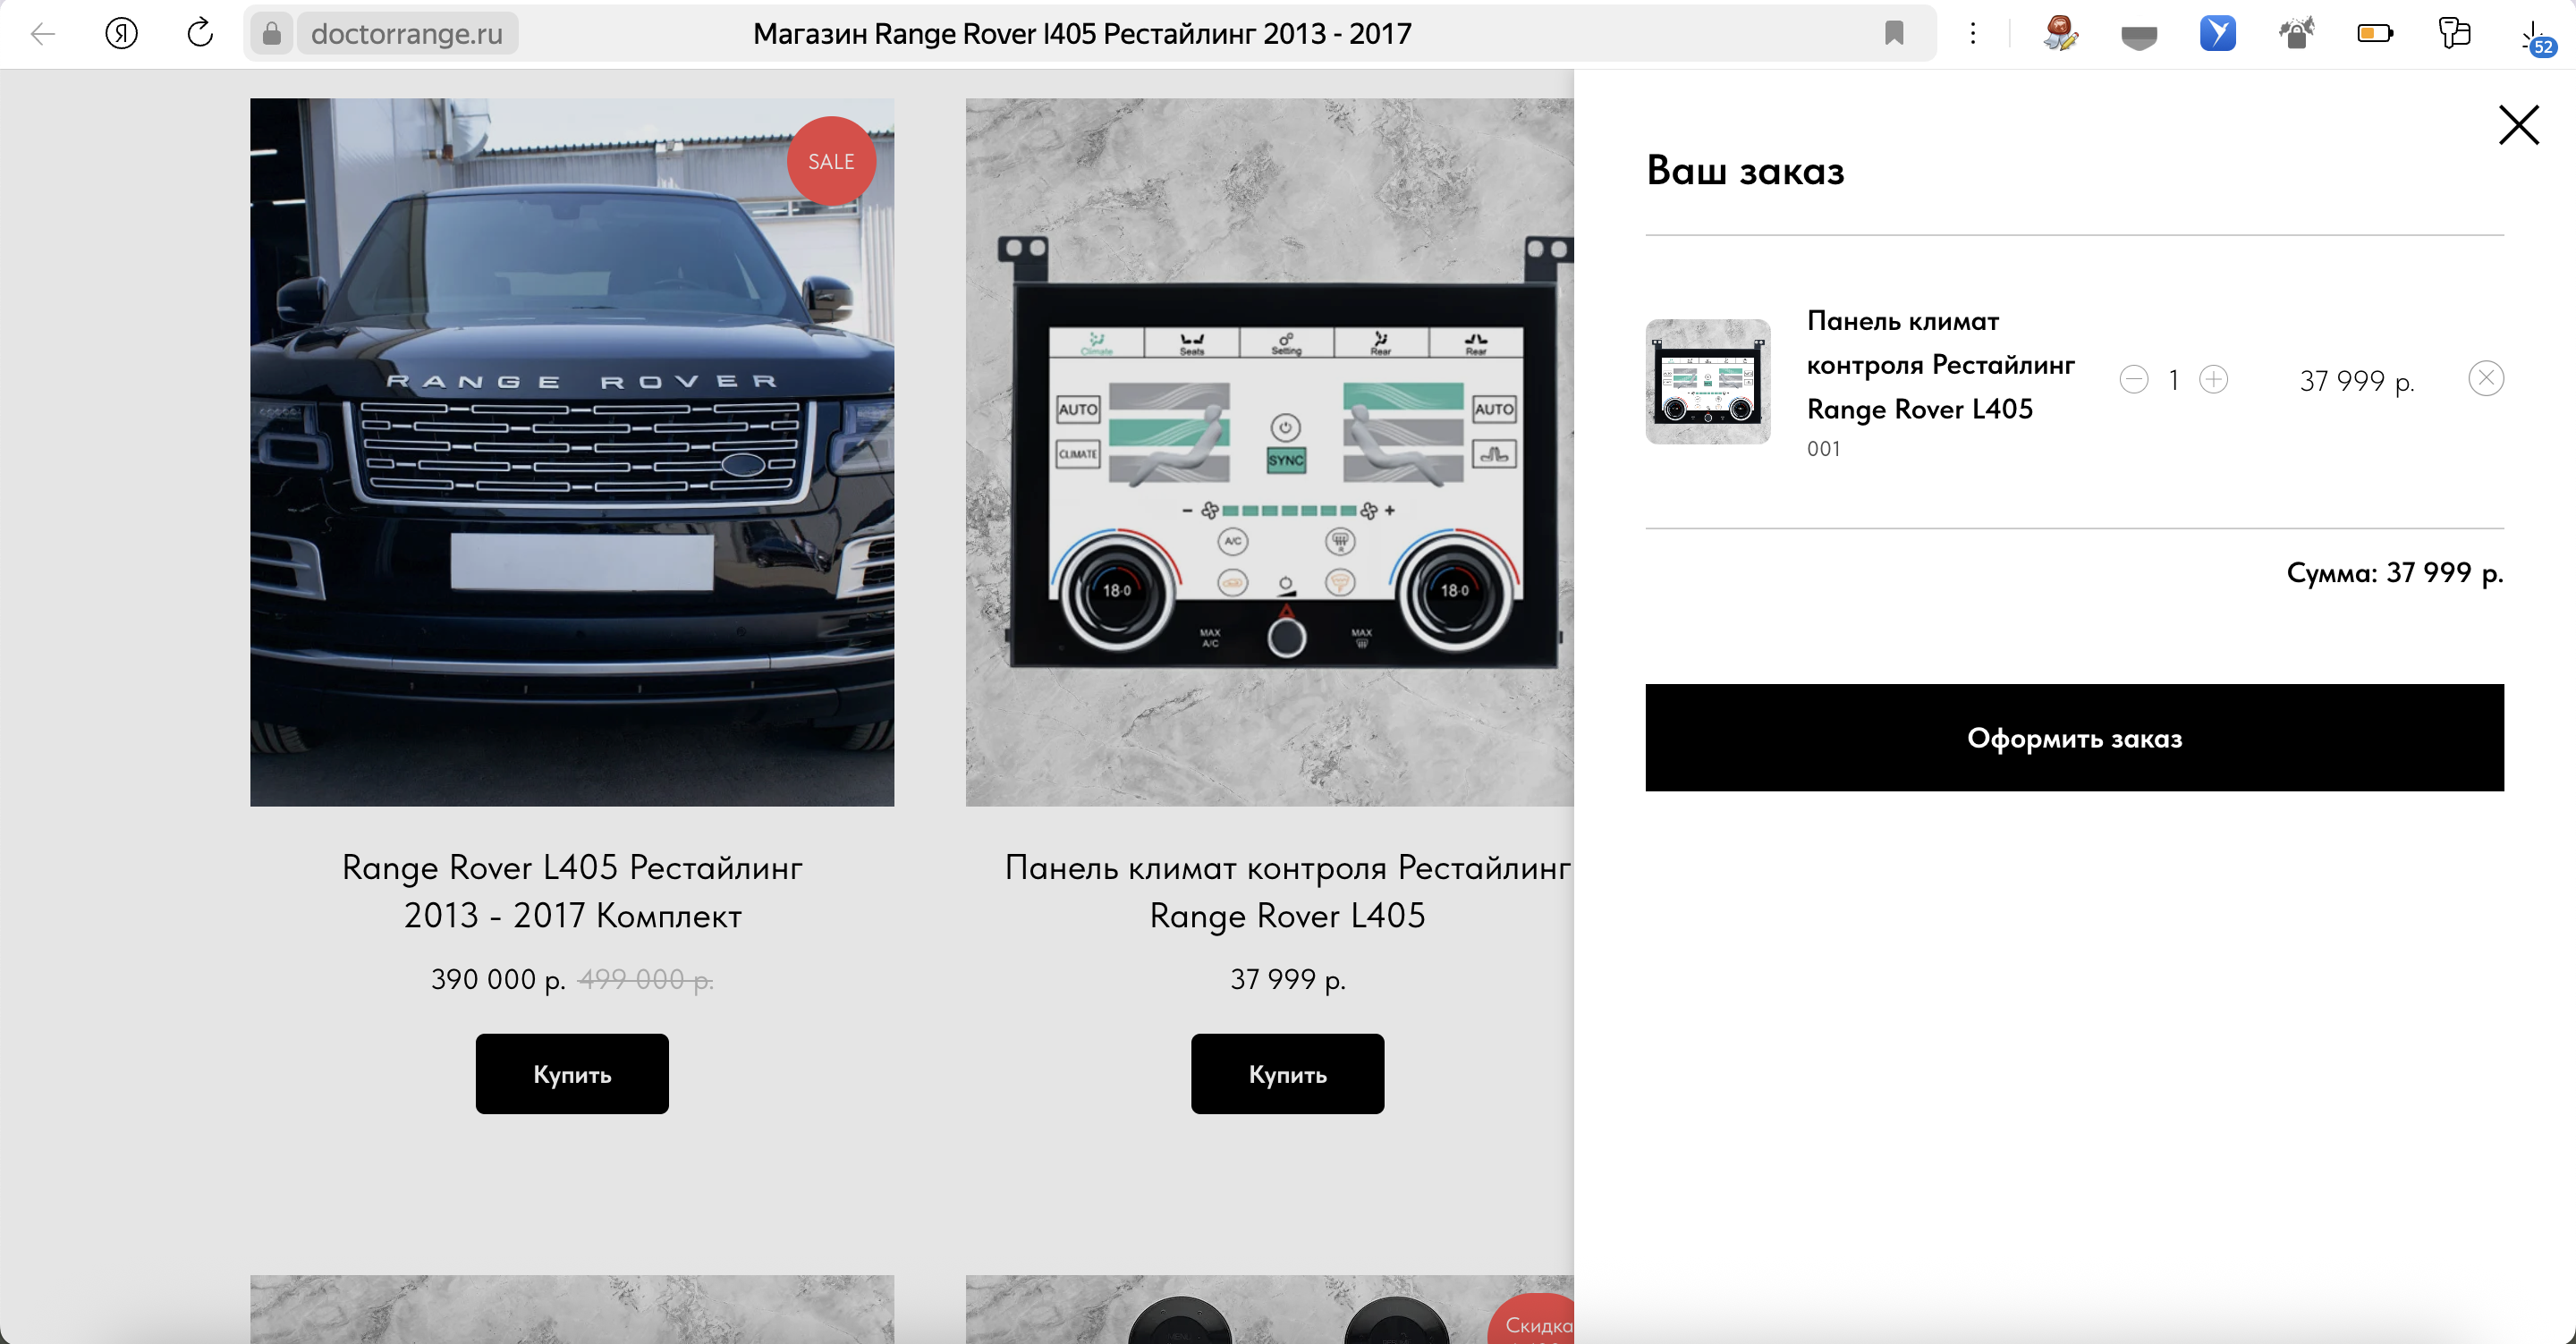Open the gray mask extension icon

pyautogui.click(x=2139, y=37)
